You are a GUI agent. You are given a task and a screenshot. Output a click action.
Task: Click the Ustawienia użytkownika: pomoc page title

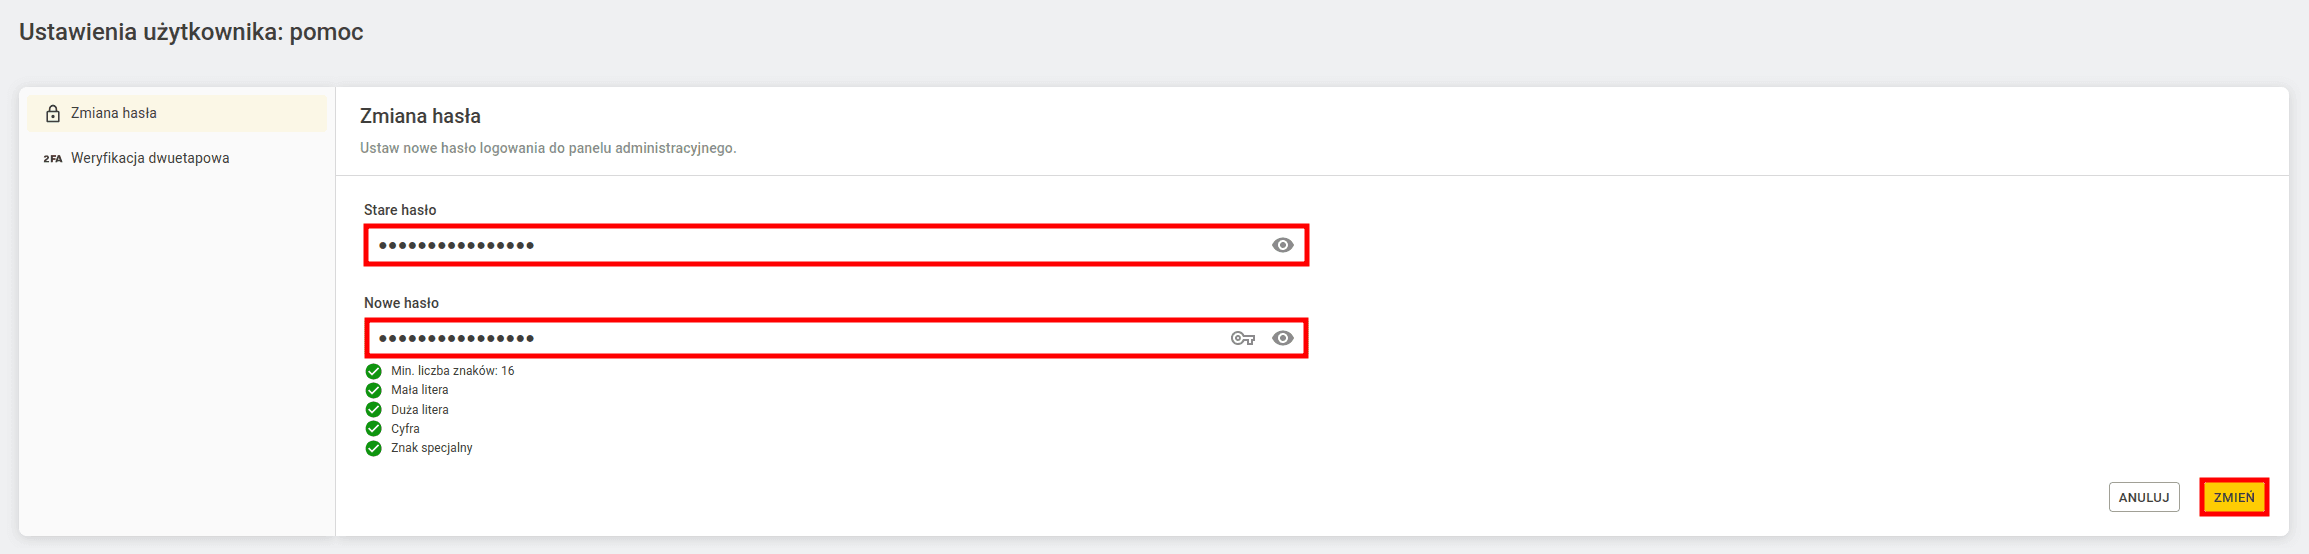(191, 32)
